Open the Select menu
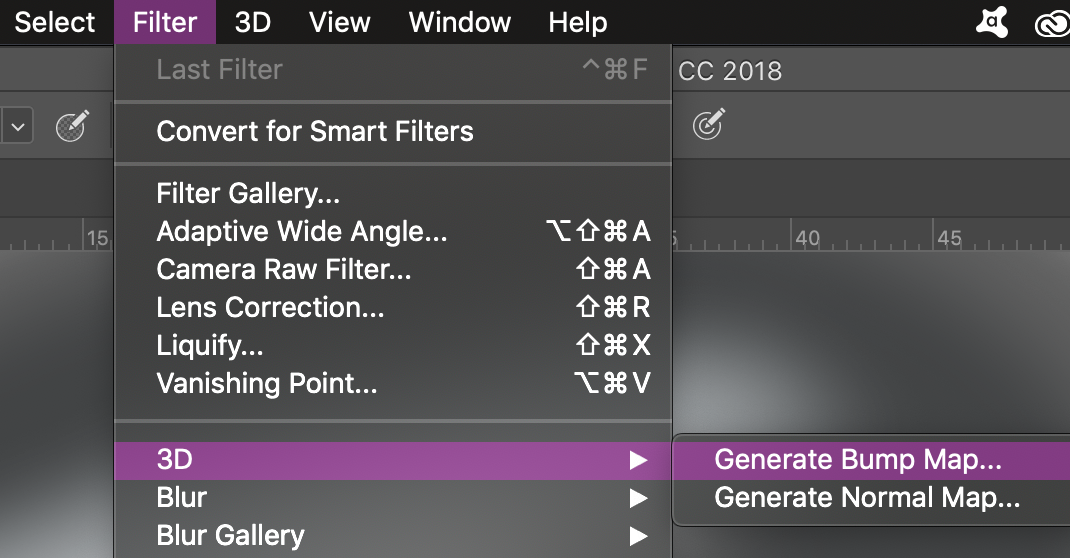Screen dimensions: 1070x558 point(55,23)
